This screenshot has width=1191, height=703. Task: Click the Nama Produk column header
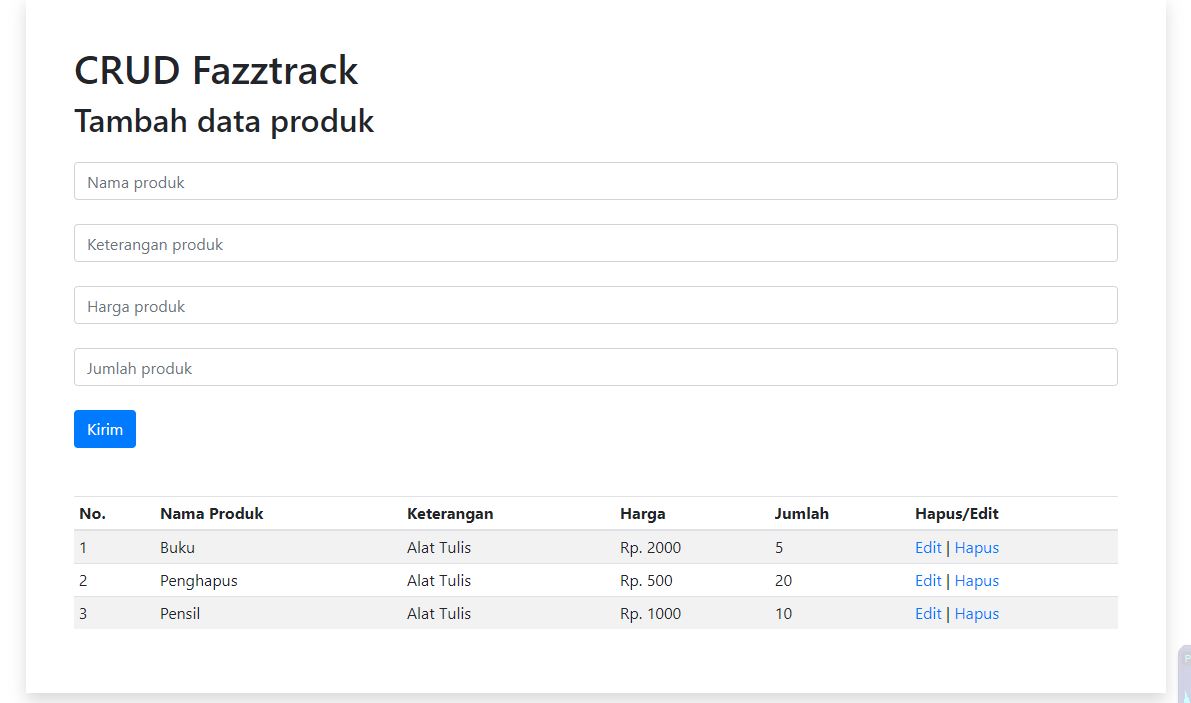point(212,514)
